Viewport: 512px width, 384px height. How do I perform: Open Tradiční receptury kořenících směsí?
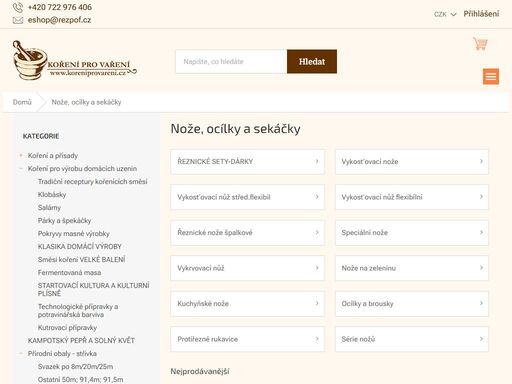[92, 182]
